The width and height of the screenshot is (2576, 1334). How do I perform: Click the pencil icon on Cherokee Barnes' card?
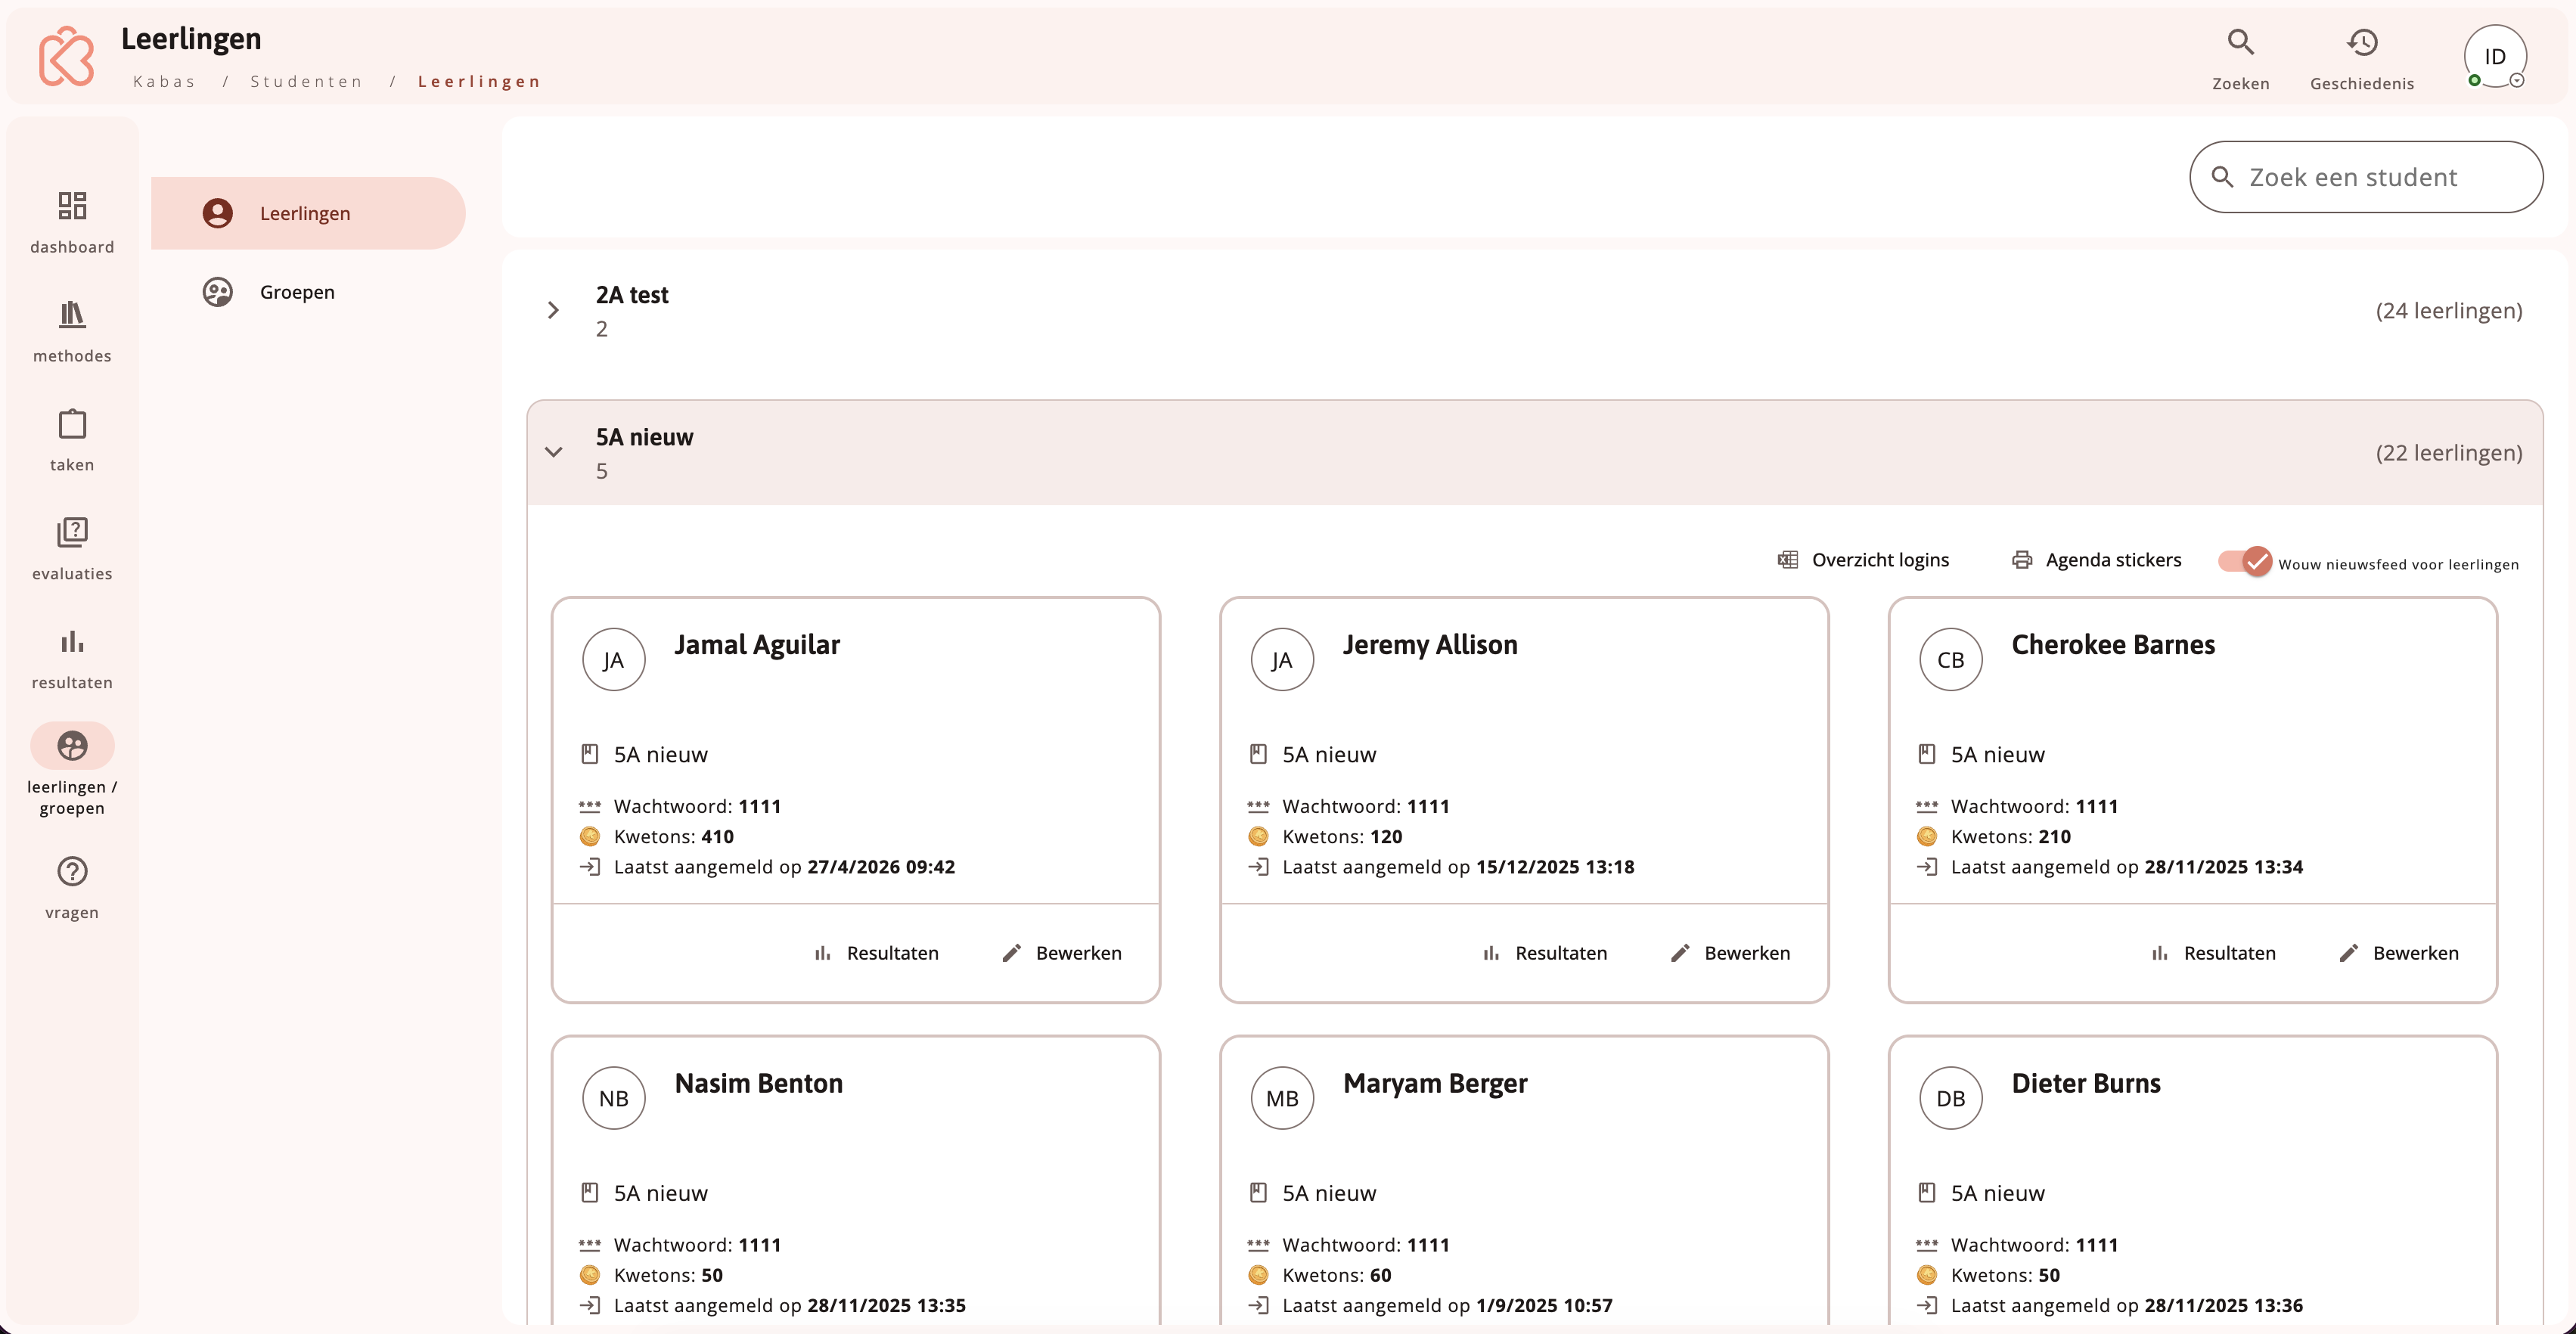click(2348, 953)
